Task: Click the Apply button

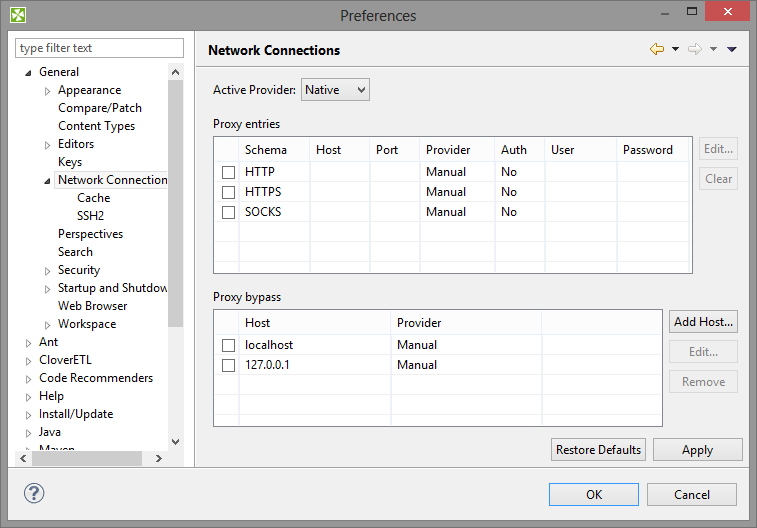Action: 697,450
